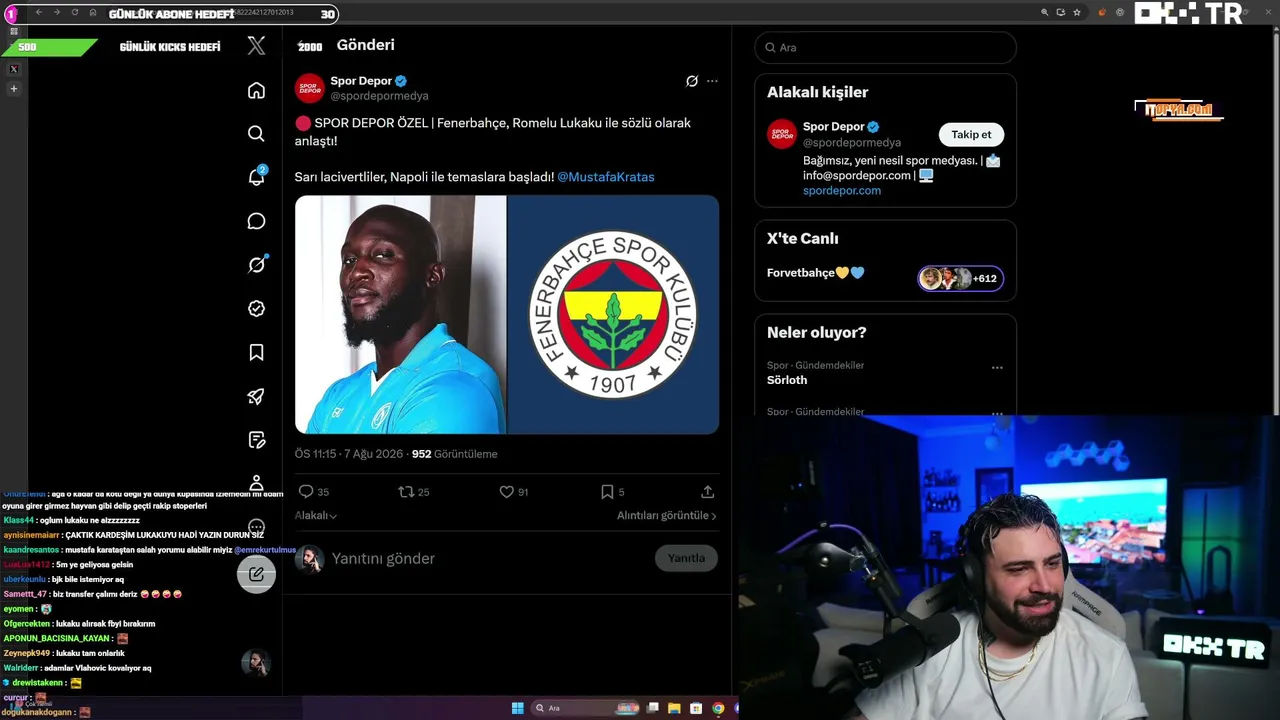Click the X logo in sidebar
This screenshot has width=1280, height=720.
(256, 45)
